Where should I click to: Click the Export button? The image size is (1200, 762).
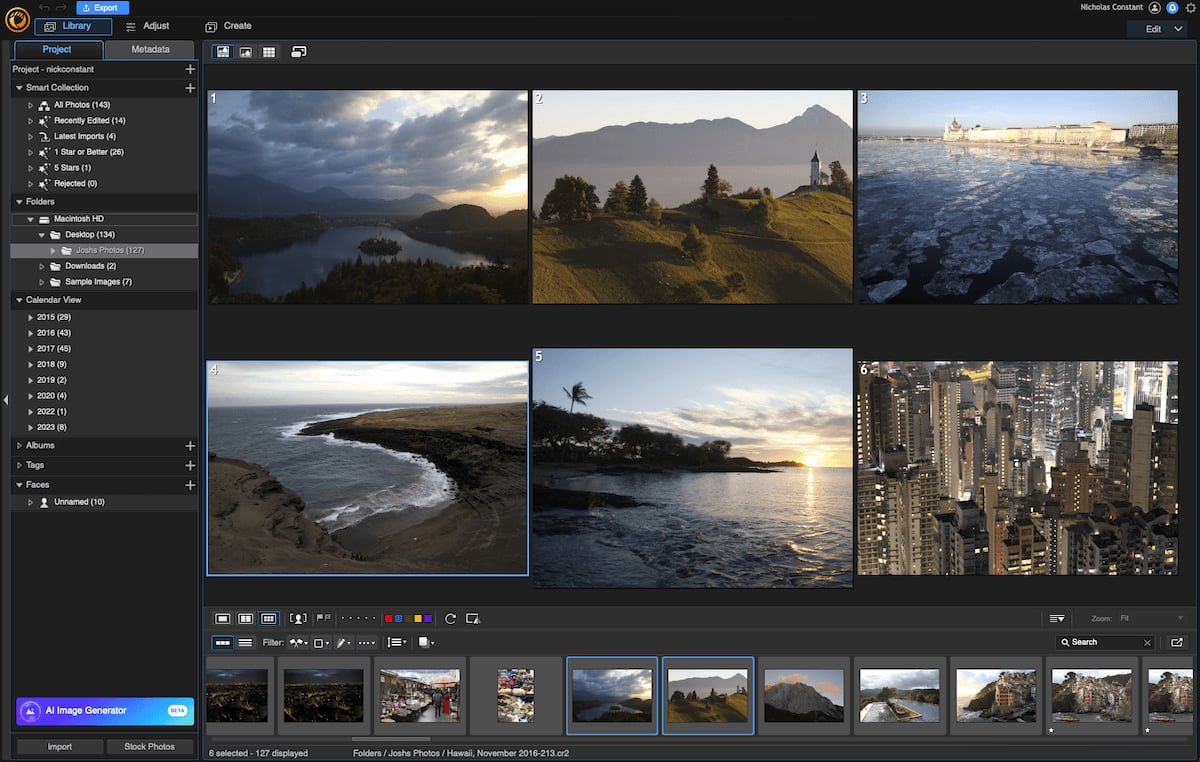pyautogui.click(x=100, y=7)
